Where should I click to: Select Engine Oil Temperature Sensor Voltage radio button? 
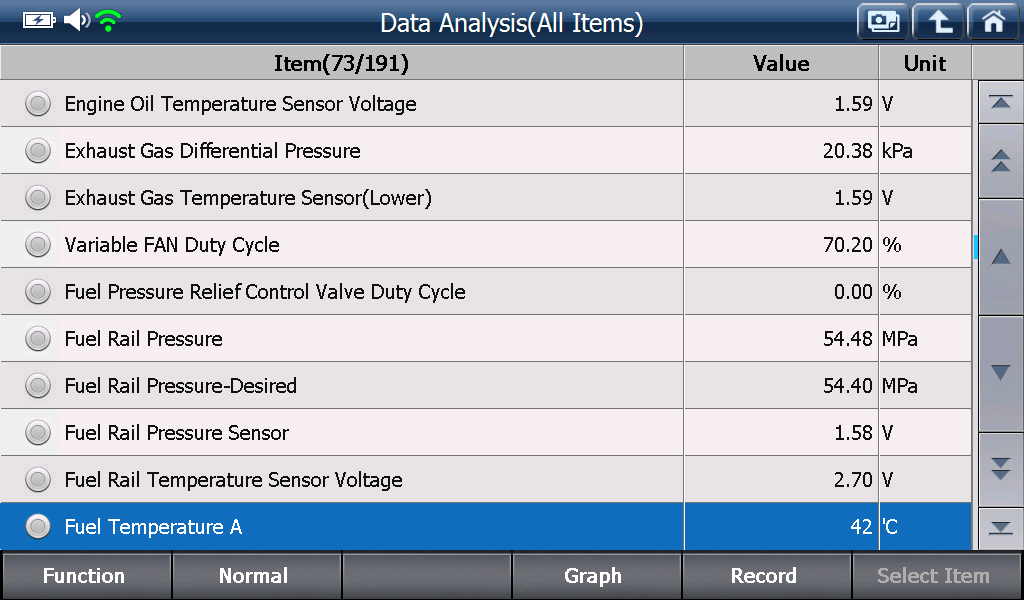[x=38, y=103]
